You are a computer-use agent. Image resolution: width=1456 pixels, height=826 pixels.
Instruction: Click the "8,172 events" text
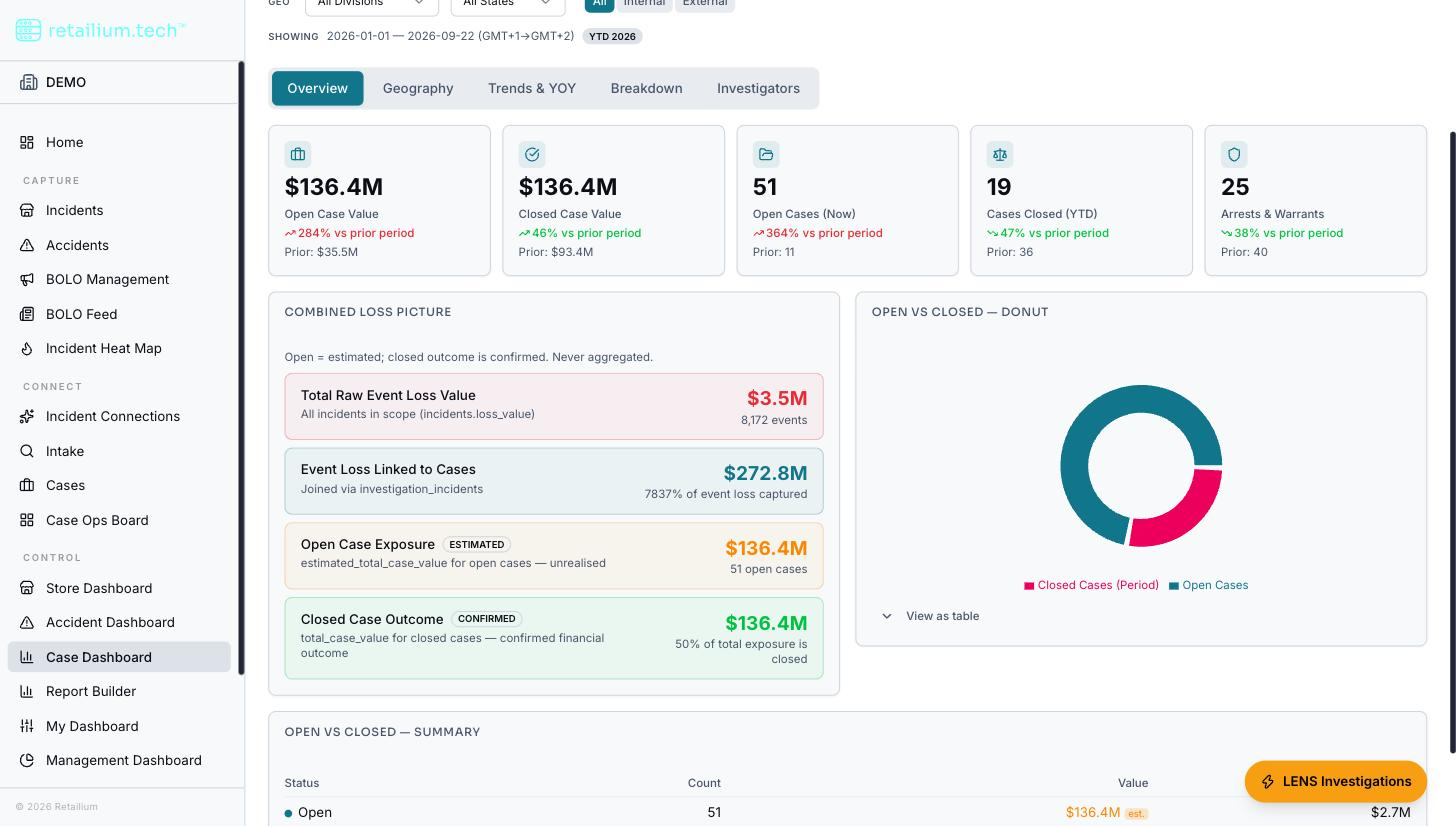tap(774, 420)
